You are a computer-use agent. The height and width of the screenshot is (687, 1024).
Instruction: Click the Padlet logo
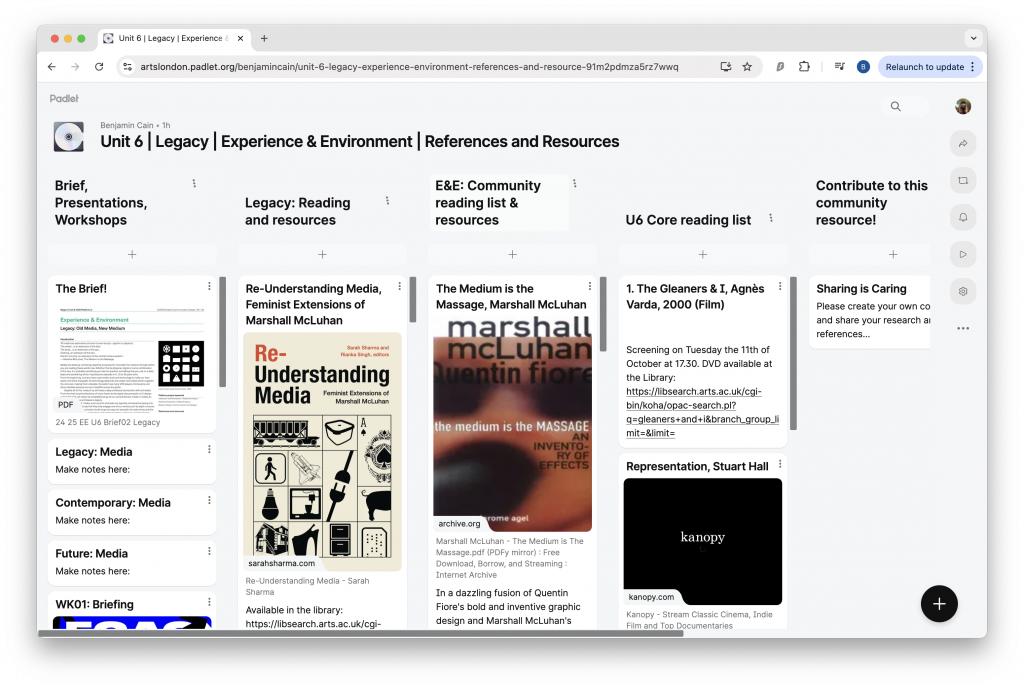coord(64,99)
